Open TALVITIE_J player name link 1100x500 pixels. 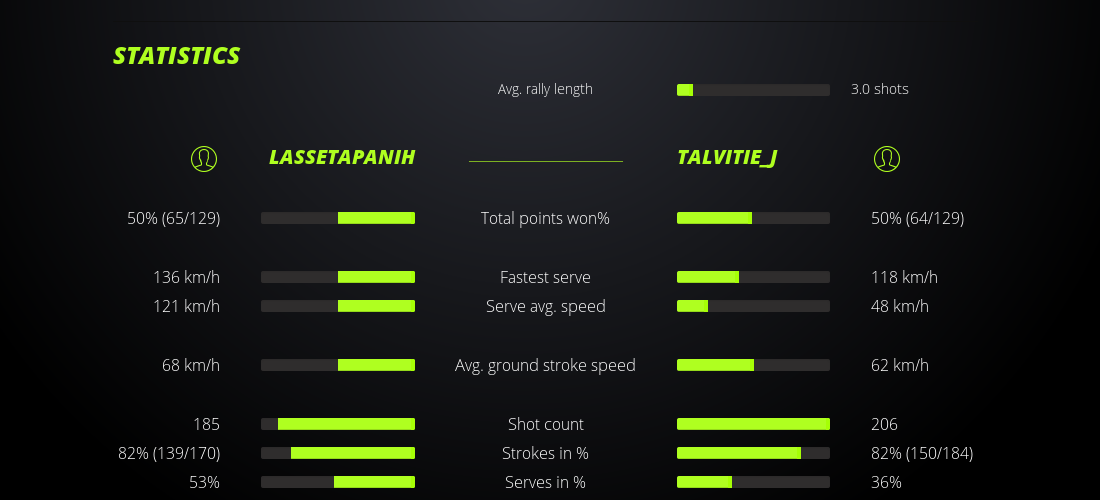[x=727, y=158]
